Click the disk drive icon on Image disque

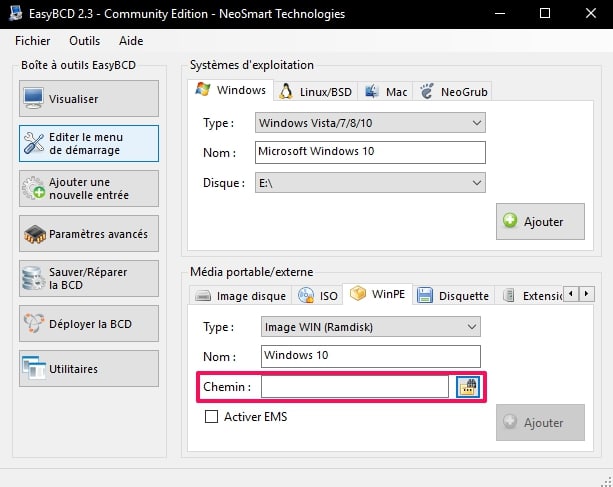click(203, 296)
